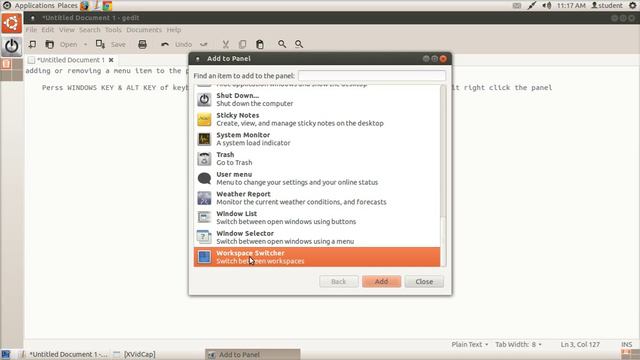Viewport: 640px width, 360px height.
Task: Open the gedit File menu
Action: pyautogui.click(x=31, y=30)
